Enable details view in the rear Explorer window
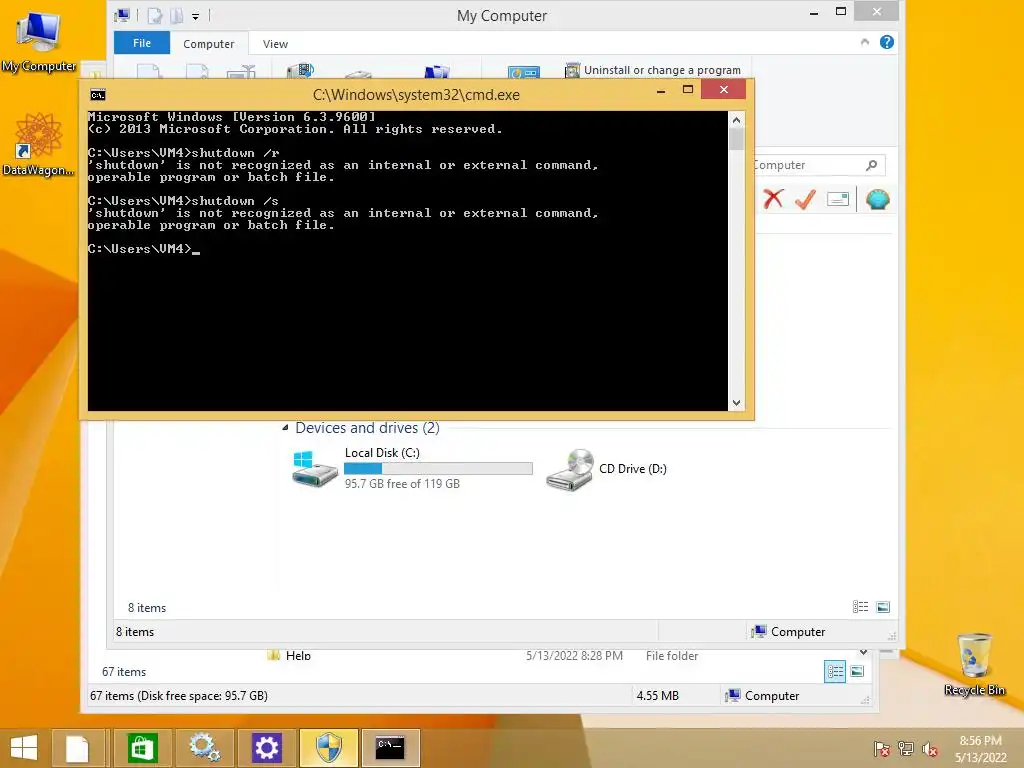Image resolution: width=1024 pixels, height=768 pixels. [835, 671]
